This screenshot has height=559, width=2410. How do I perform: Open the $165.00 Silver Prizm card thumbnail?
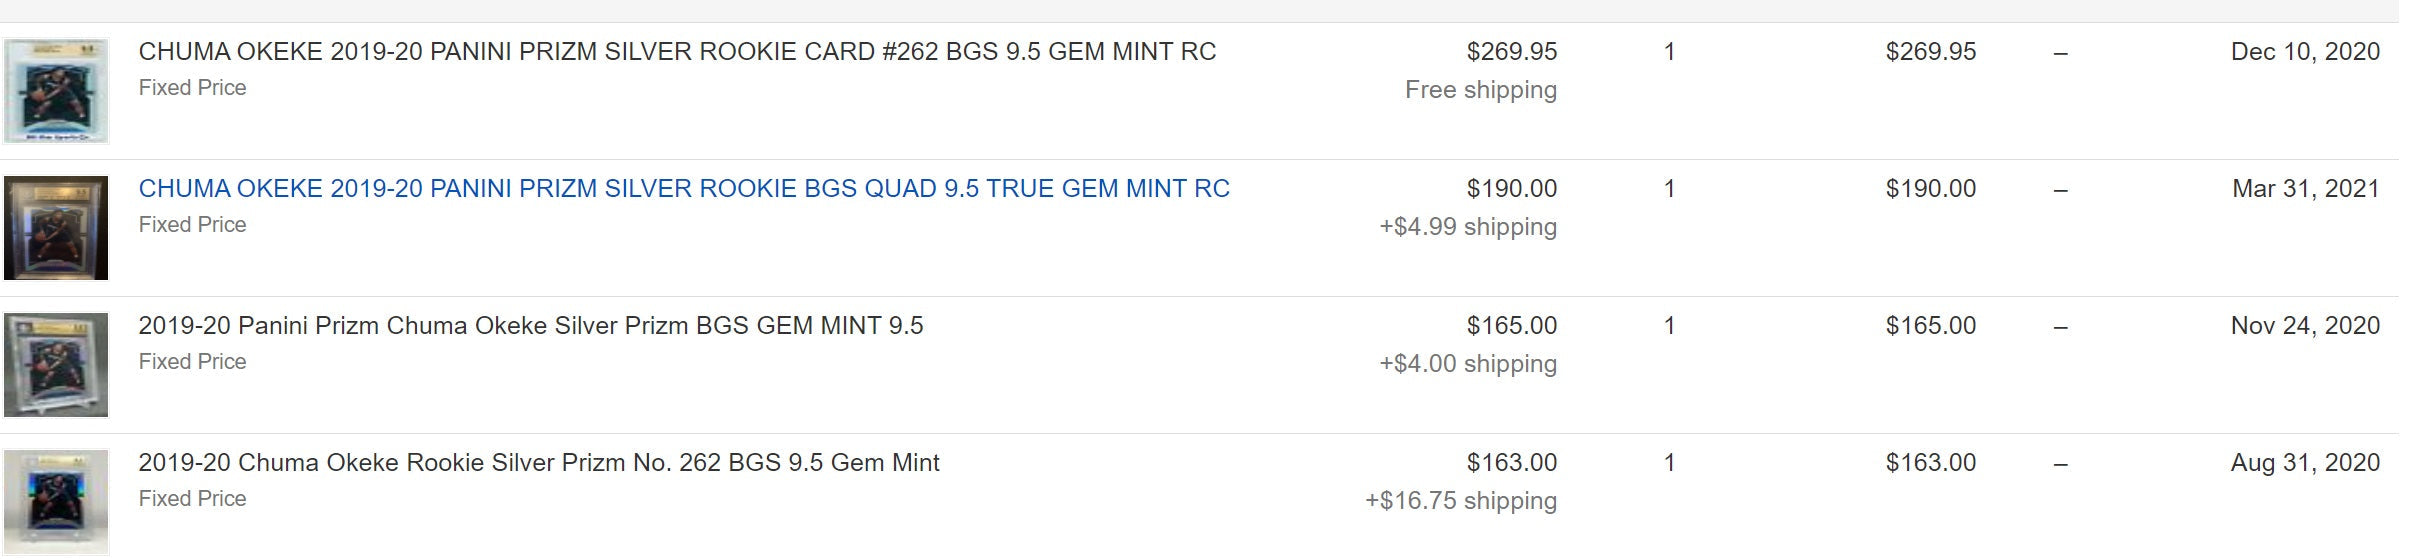pos(56,365)
